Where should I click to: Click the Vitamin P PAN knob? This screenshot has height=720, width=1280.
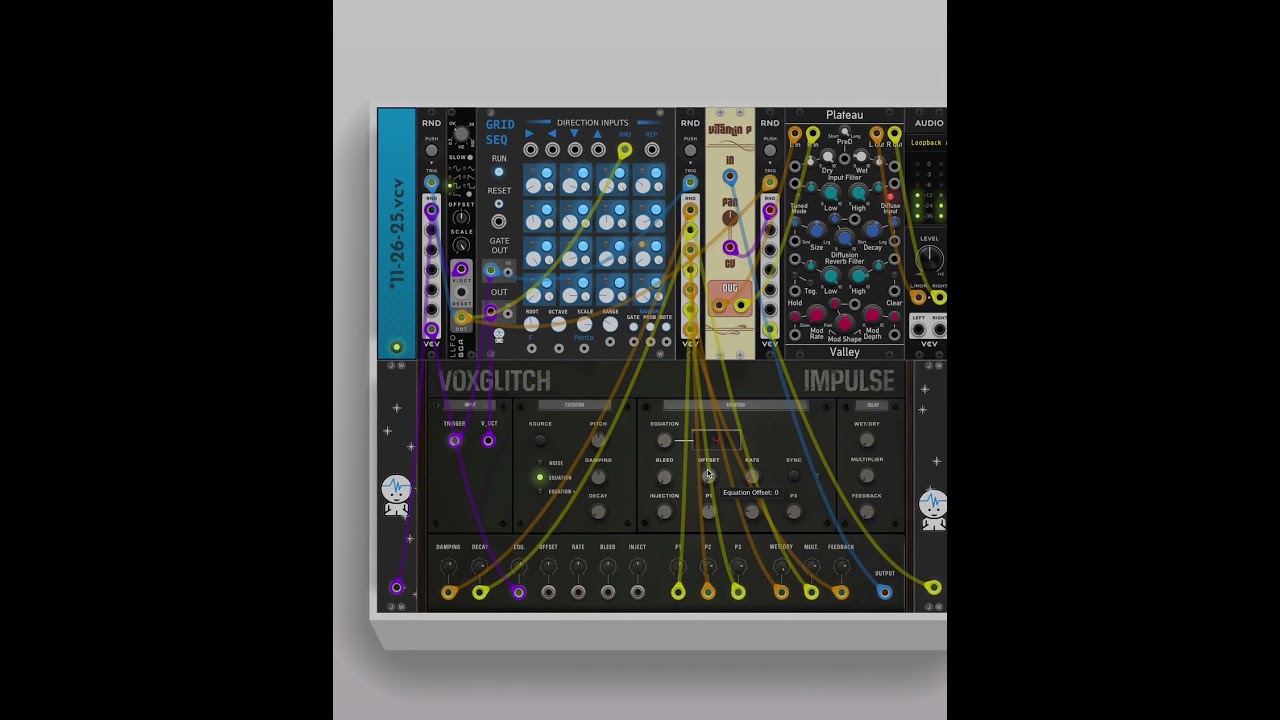(730, 218)
